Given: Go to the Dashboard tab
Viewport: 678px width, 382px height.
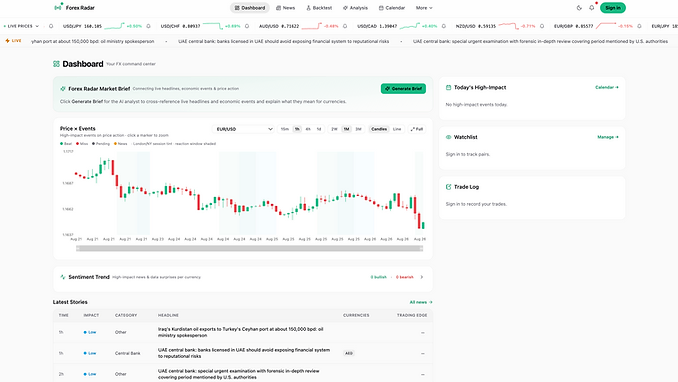Looking at the screenshot, I should [x=249, y=8].
